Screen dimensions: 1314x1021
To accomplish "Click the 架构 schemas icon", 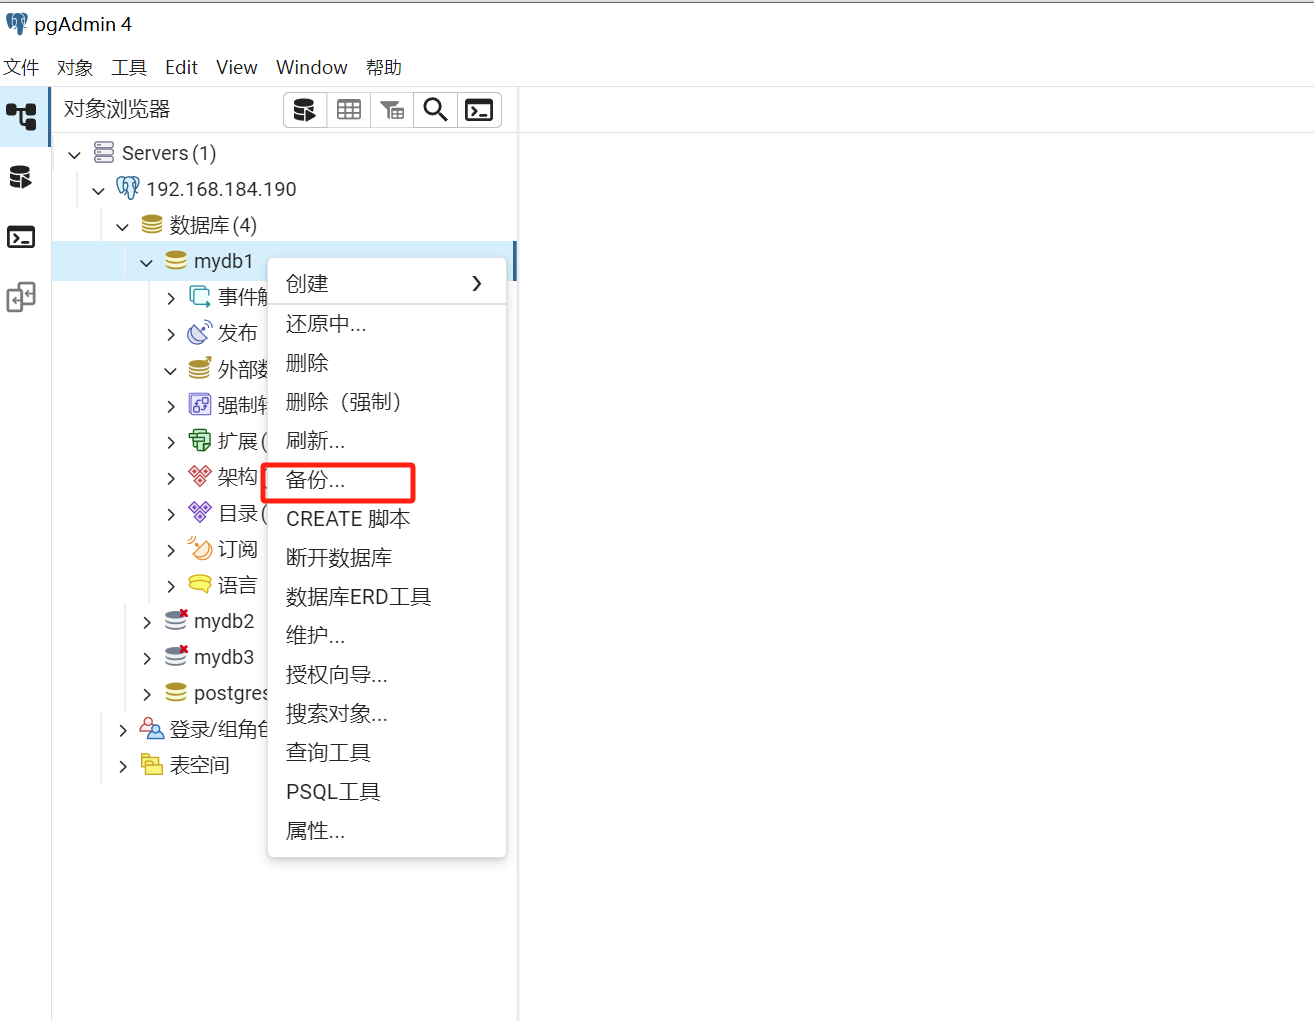I will tap(200, 477).
